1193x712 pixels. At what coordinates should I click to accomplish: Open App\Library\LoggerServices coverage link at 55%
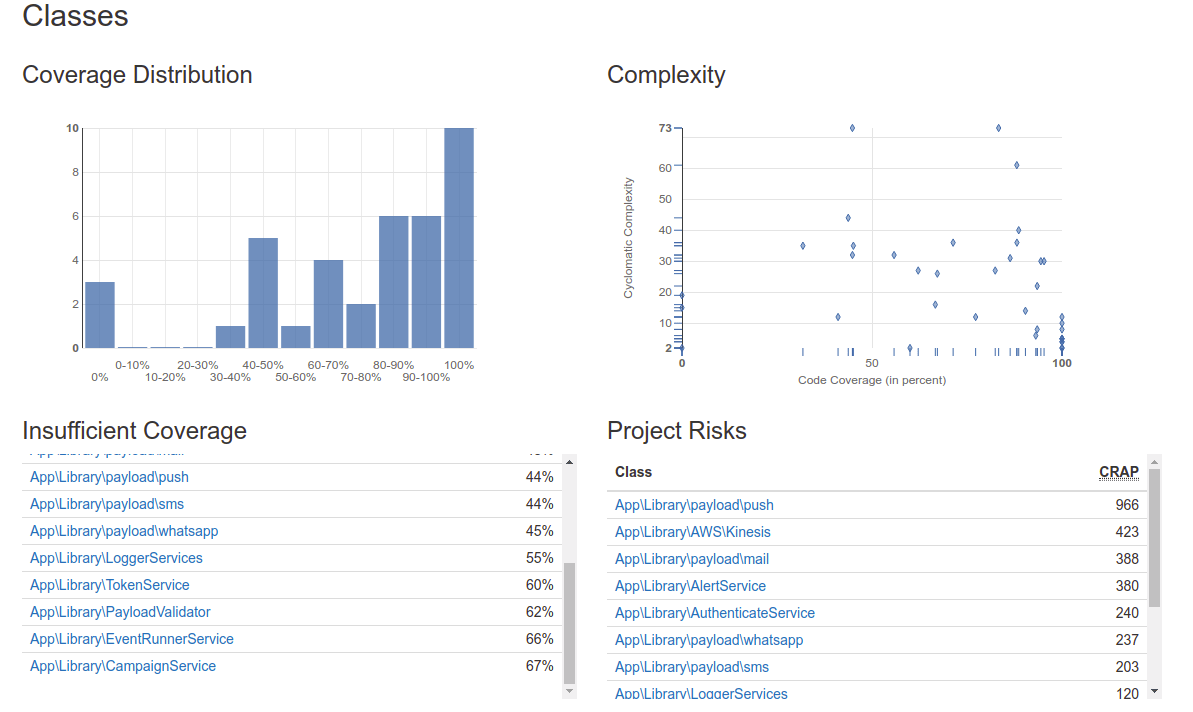pos(116,558)
